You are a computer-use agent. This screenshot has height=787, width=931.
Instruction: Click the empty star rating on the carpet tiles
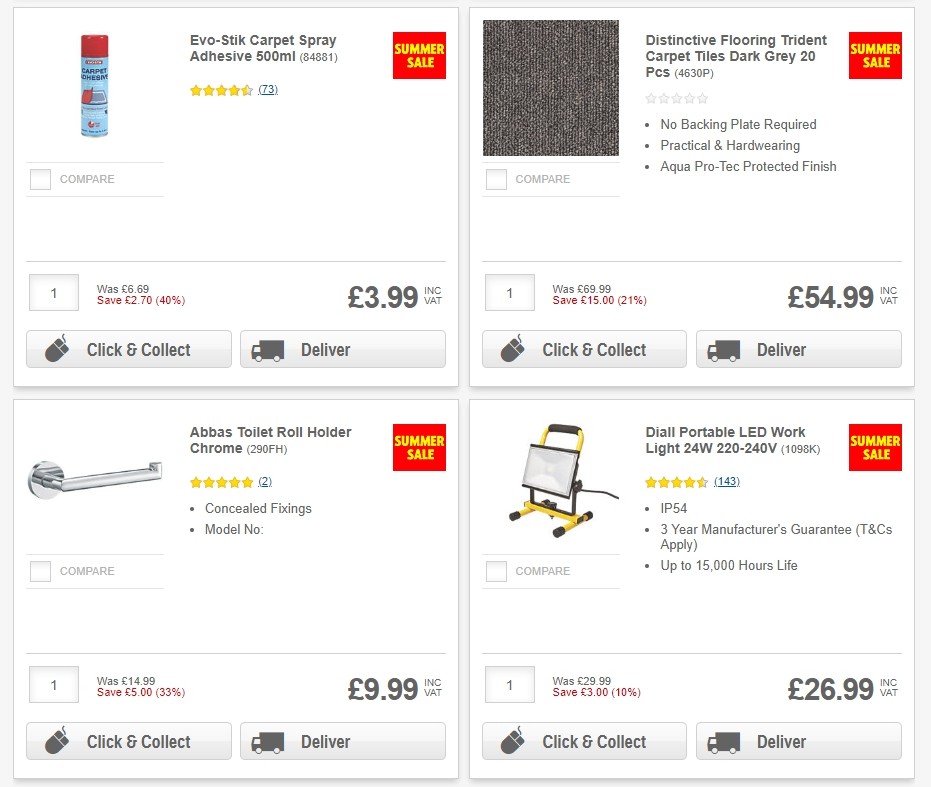pyautogui.click(x=676, y=99)
